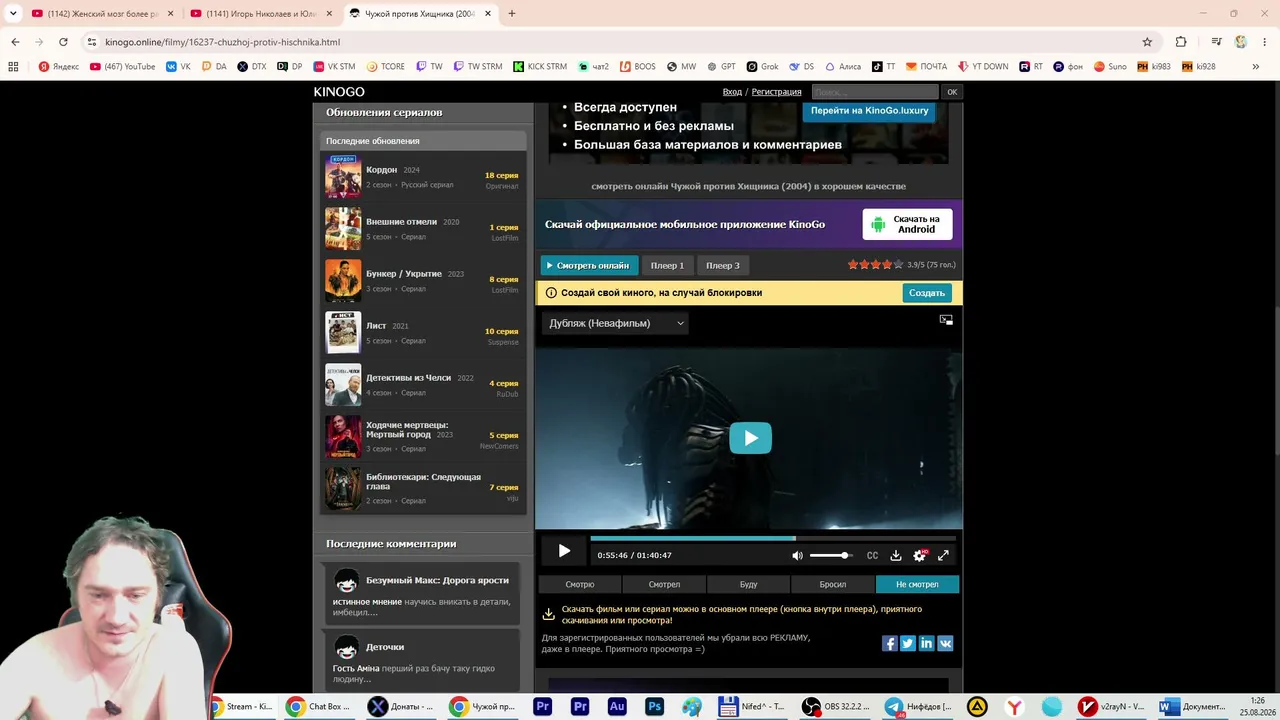The image size is (1280, 720).
Task: Click the Скачать на Android button
Action: pos(907,224)
